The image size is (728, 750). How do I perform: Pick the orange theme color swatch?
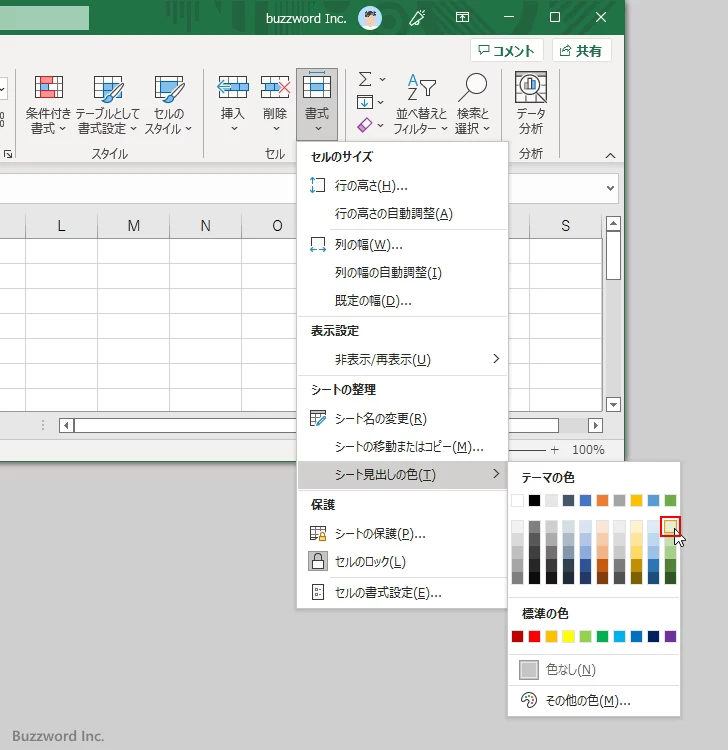[x=602, y=501]
